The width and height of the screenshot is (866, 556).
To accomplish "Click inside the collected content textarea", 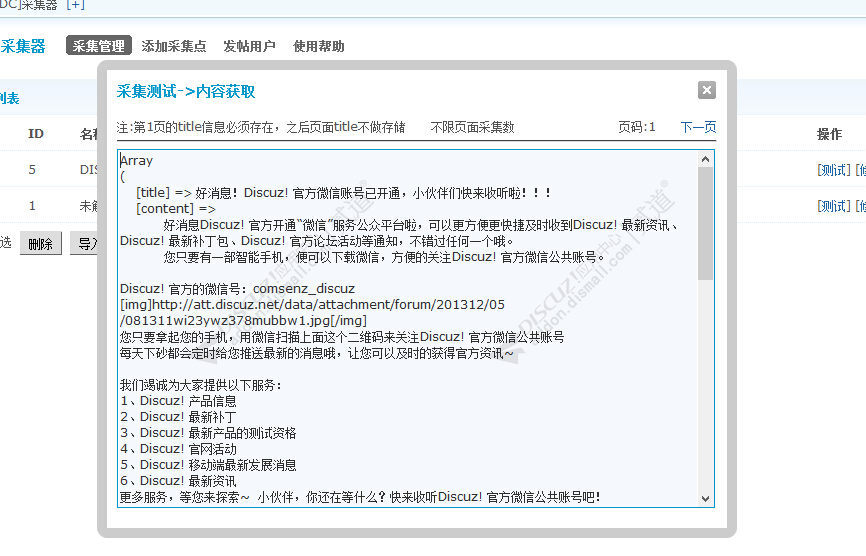I will tap(408, 329).
